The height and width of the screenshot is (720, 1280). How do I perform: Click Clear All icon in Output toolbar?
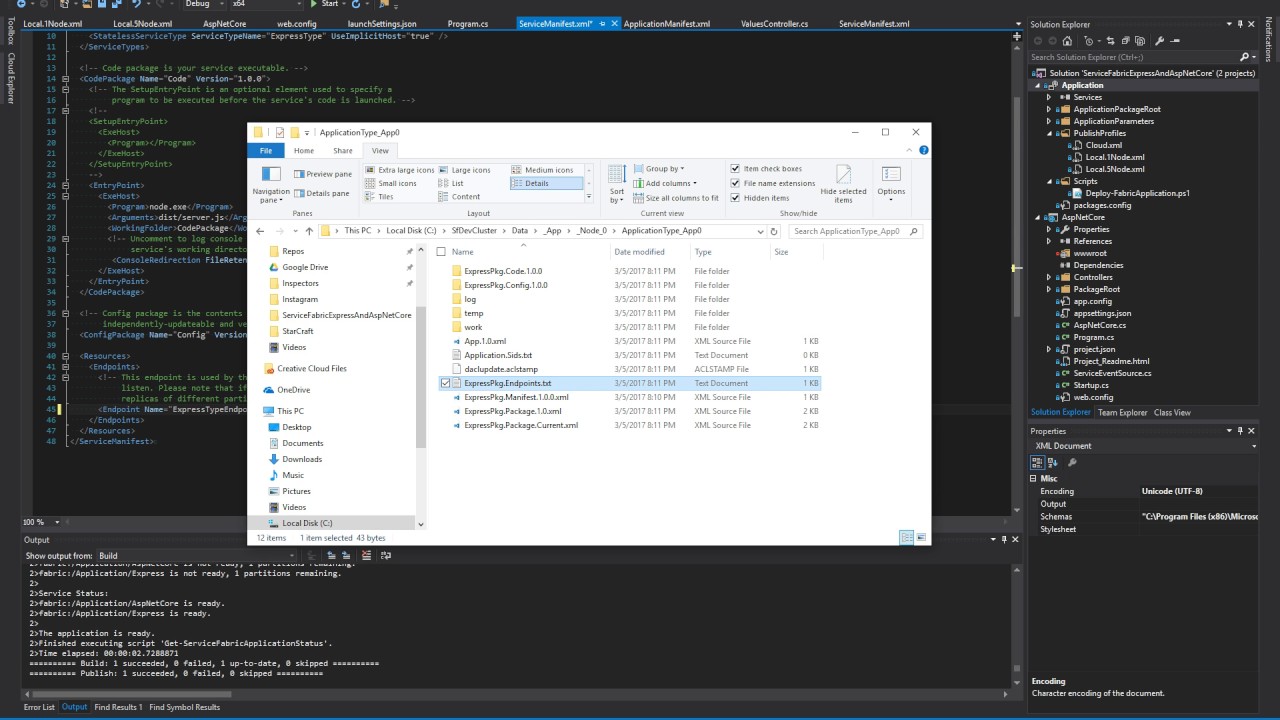point(366,555)
